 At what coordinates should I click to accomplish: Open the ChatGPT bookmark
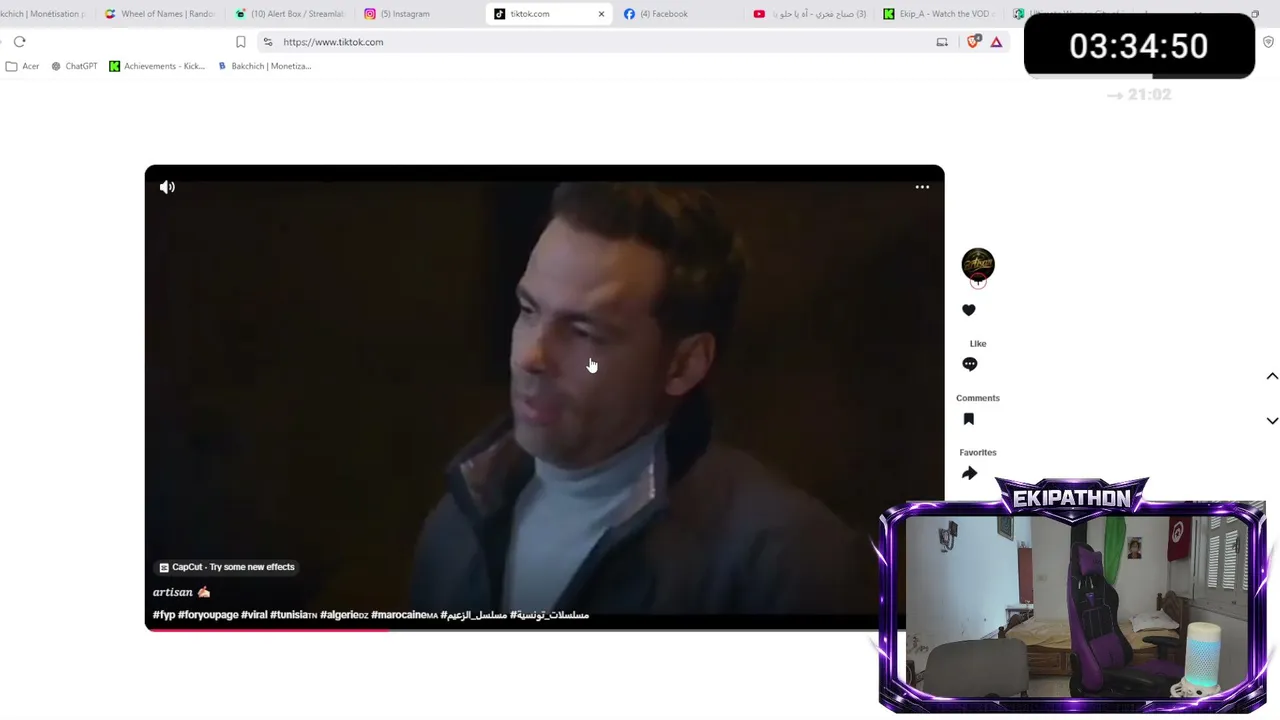click(x=74, y=66)
